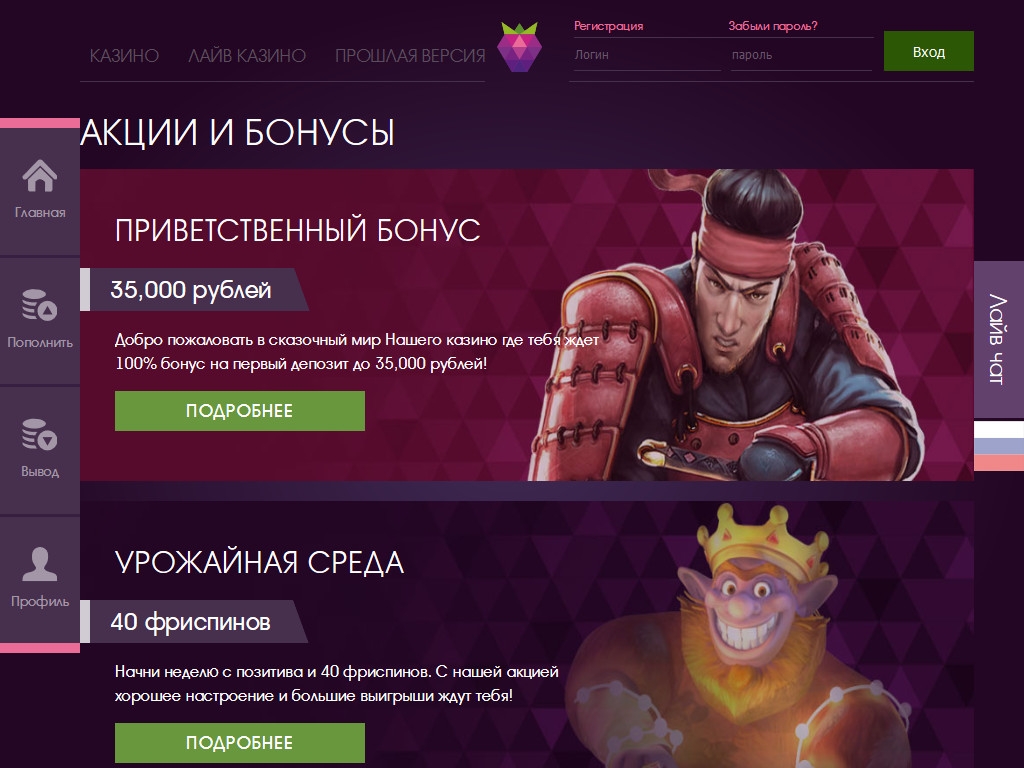The image size is (1024, 768).
Task: Go to КАЗИНО menu item
Action: click(124, 56)
